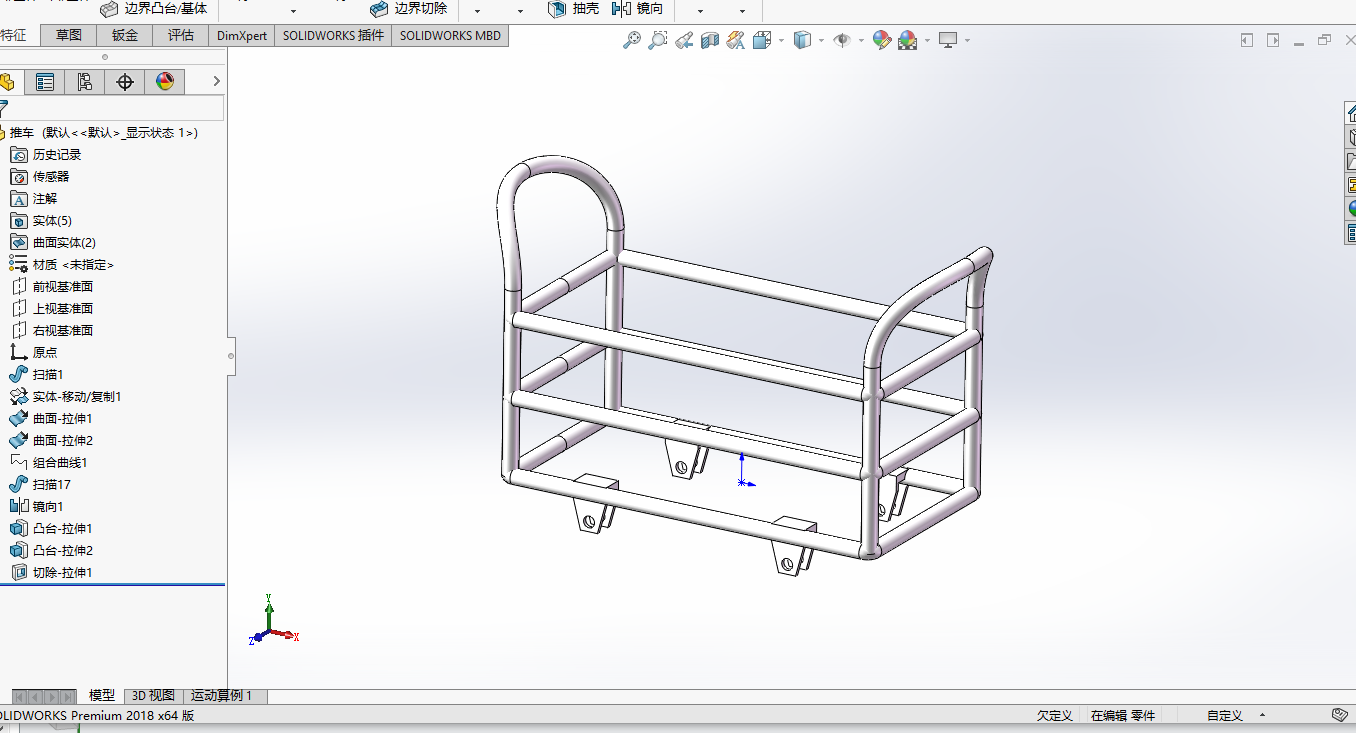Open Edit Appearance color ball
The image size is (1356, 733).
coord(881,40)
